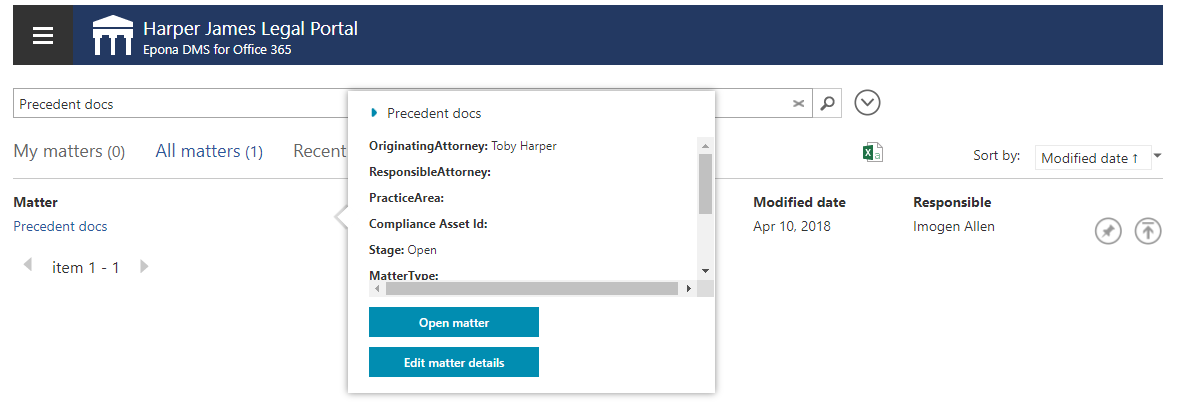Click the PracticeArea field label
1194x412 pixels.
(x=407, y=197)
